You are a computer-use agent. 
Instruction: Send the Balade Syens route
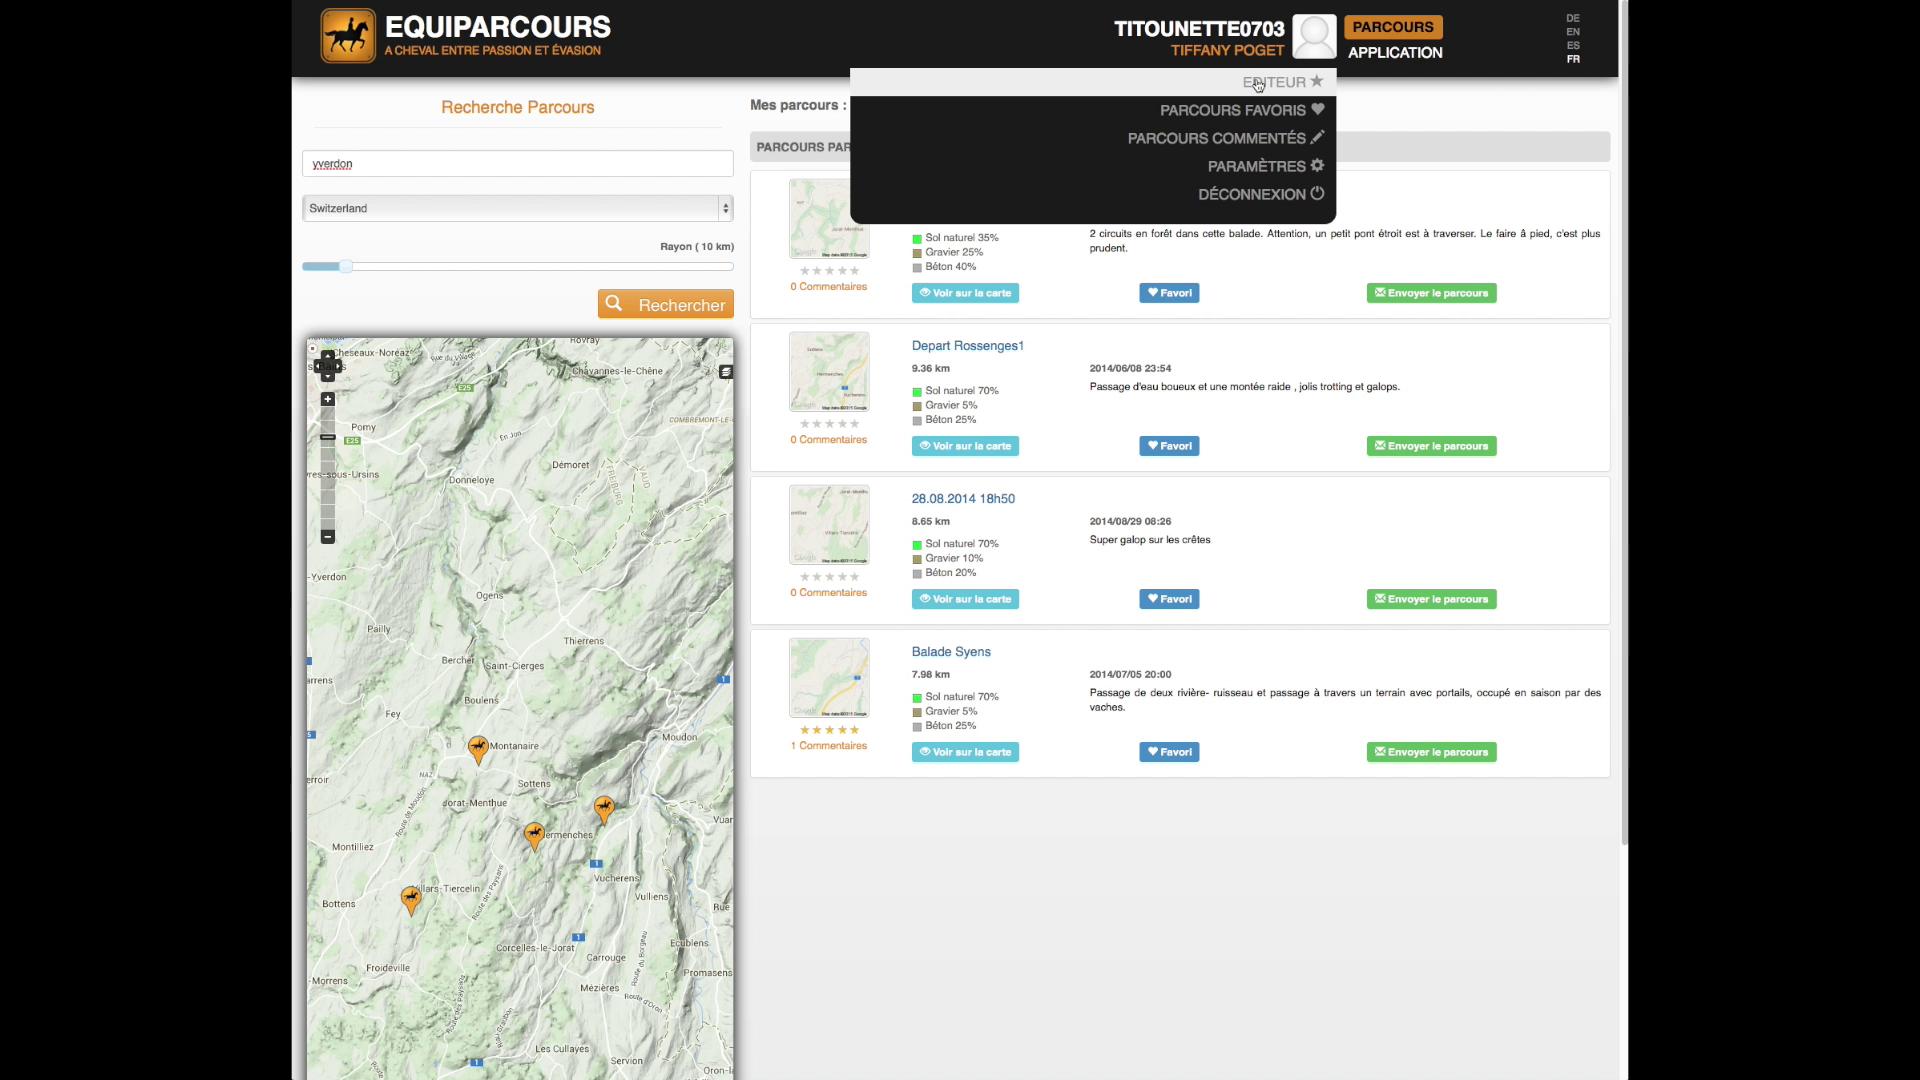(x=1431, y=752)
